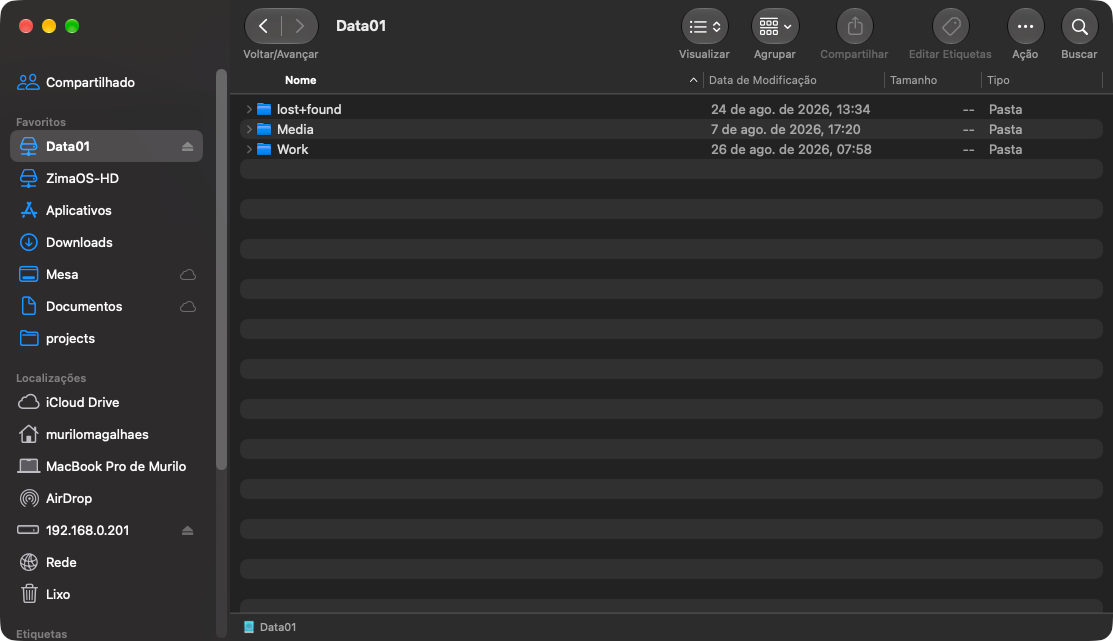The height and width of the screenshot is (641, 1113).
Task: Click the Editar Etiquetas tag icon
Action: coord(950,27)
